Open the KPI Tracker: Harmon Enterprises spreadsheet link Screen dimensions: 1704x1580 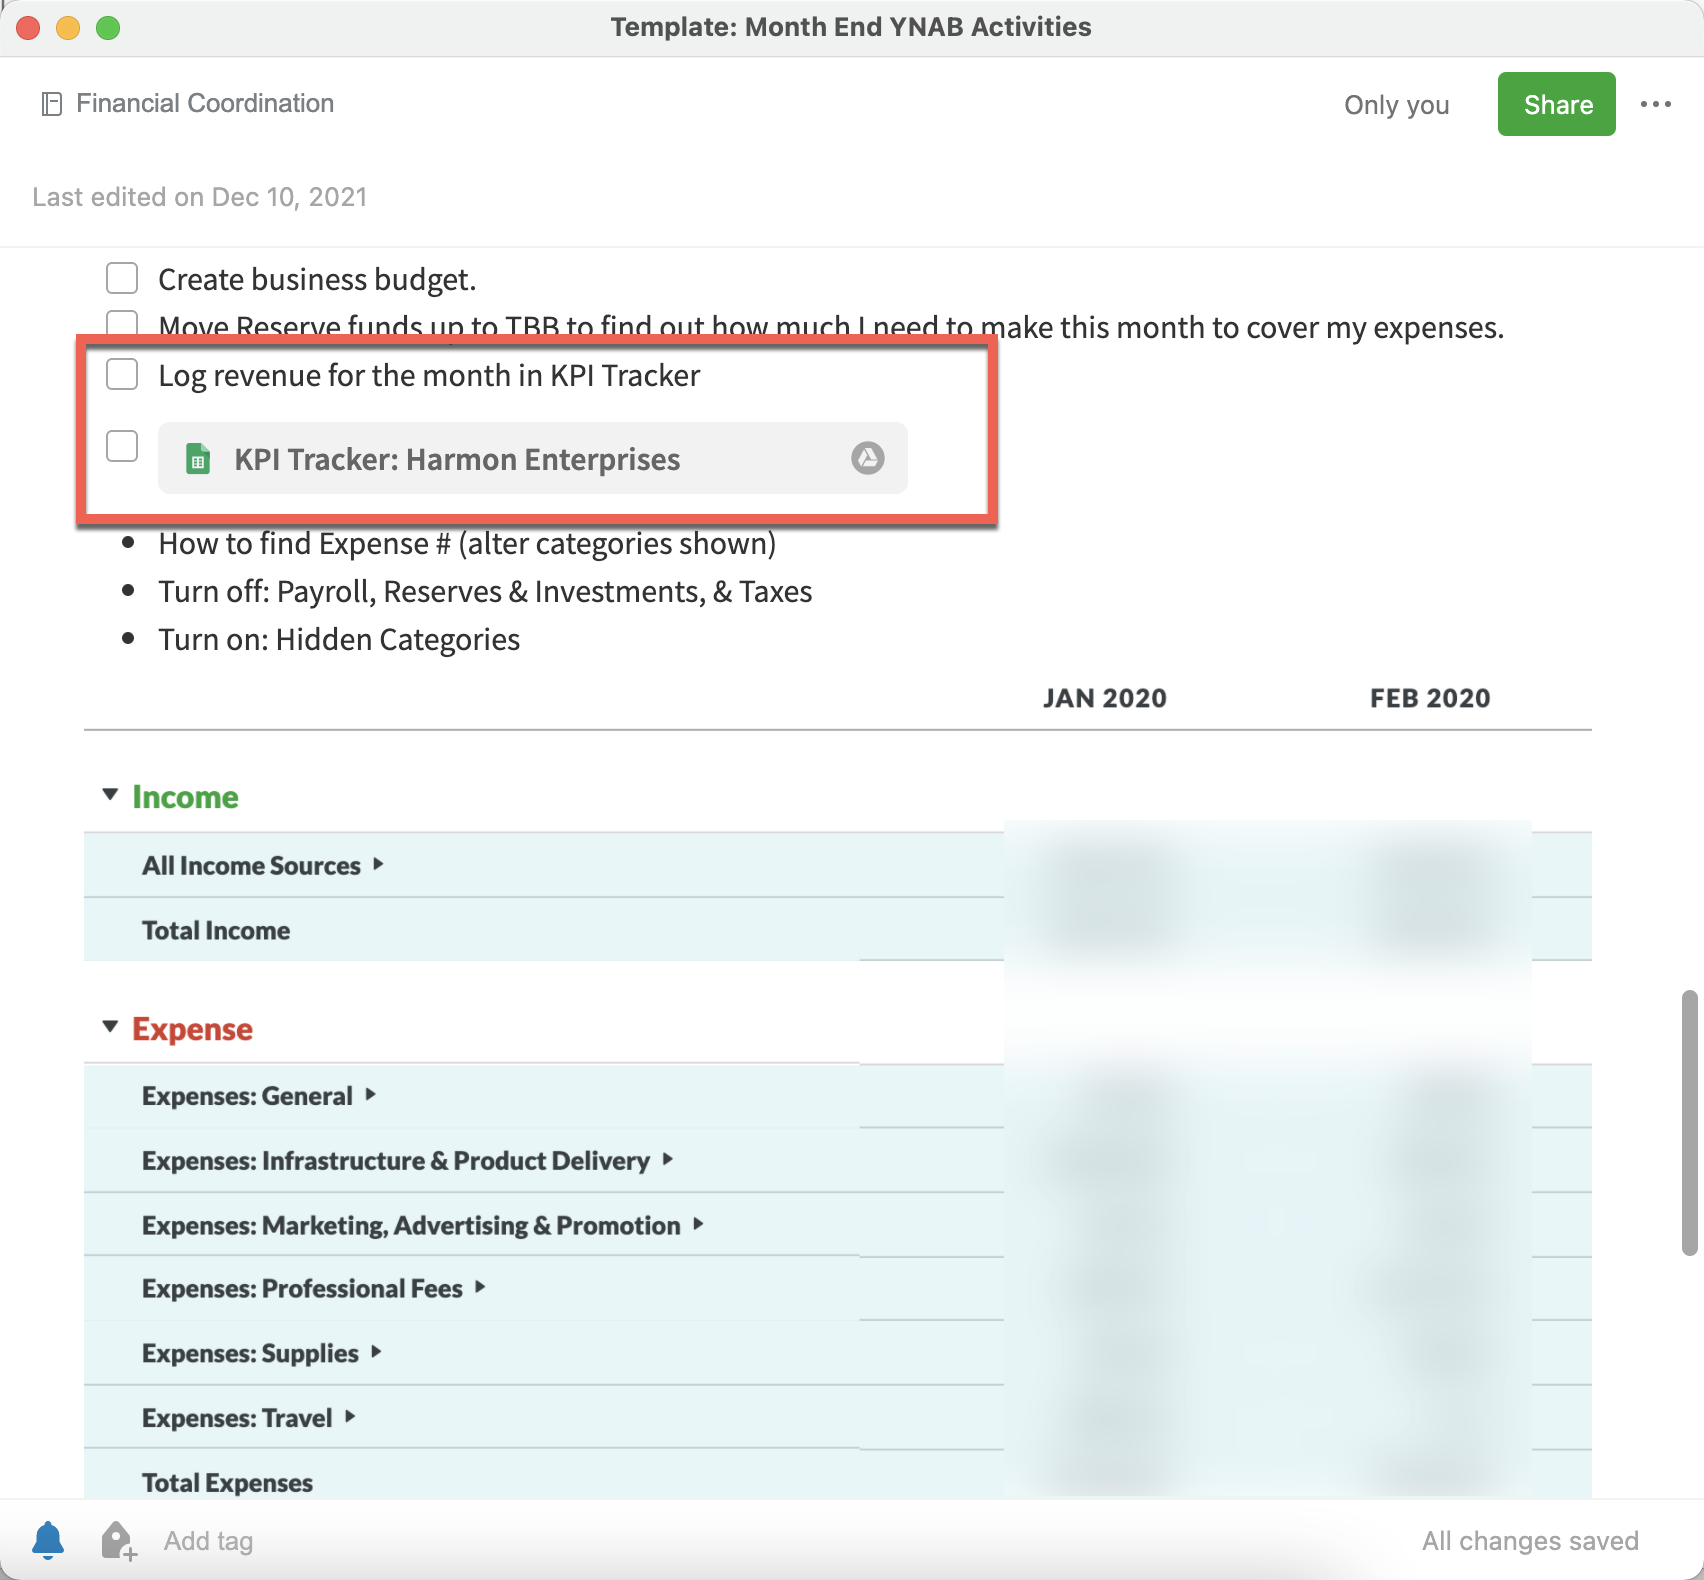[x=457, y=459]
